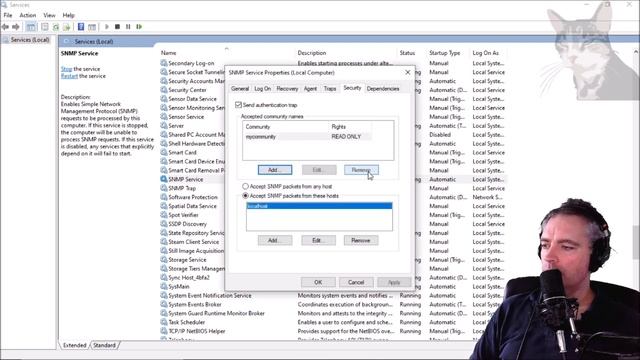Select Accept SNMP packets from any host
Image resolution: width=640 pixels, height=360 pixels.
pos(245,186)
